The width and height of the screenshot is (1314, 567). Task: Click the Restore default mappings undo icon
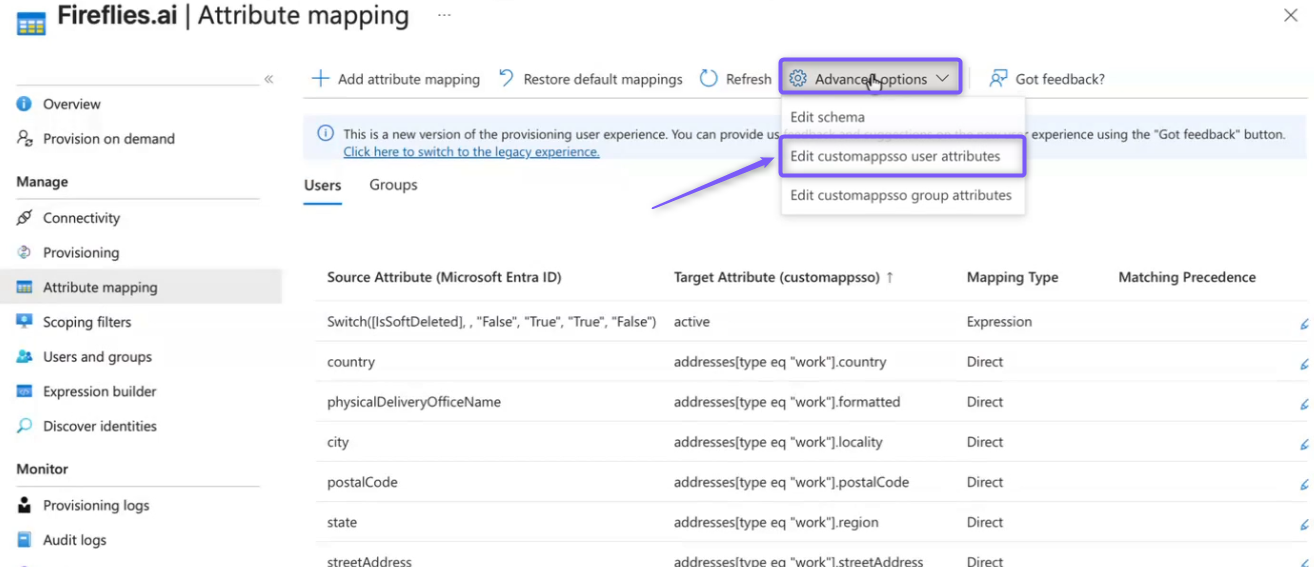tap(506, 78)
